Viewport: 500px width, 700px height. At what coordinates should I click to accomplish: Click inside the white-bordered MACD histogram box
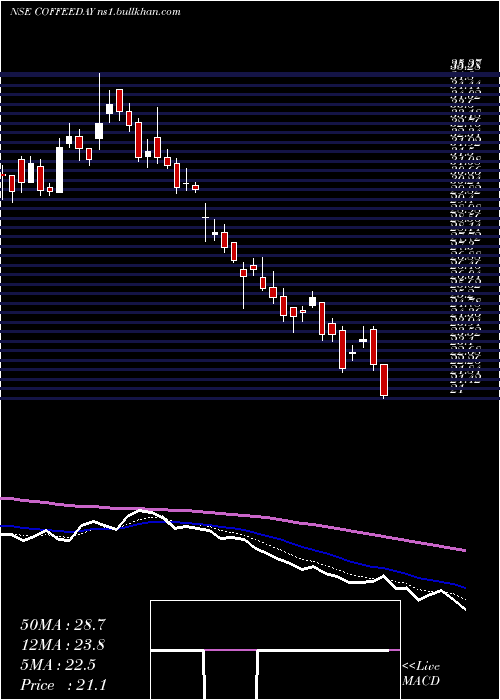coord(275,650)
